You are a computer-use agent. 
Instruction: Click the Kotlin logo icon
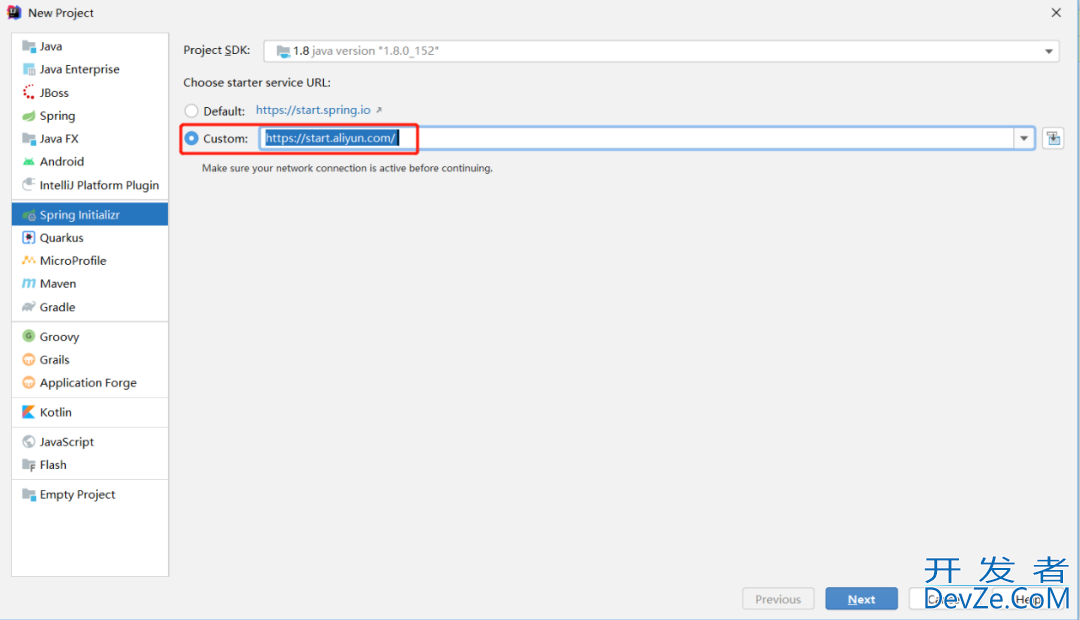29,412
